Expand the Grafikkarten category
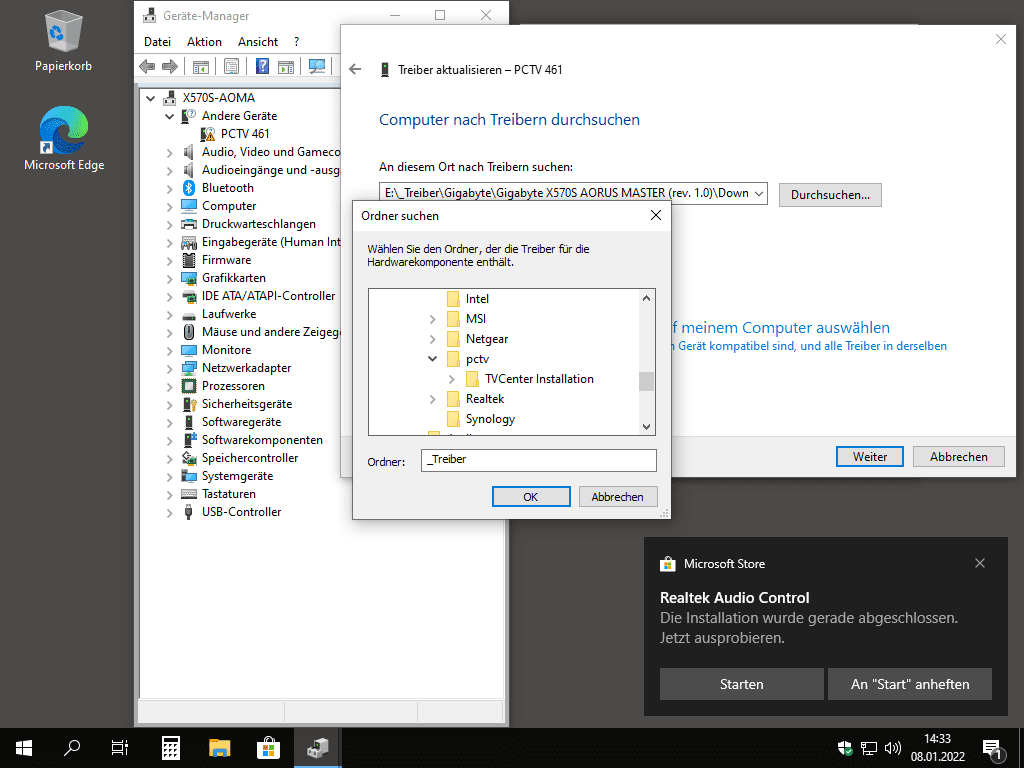This screenshot has width=1024, height=768. [x=170, y=279]
